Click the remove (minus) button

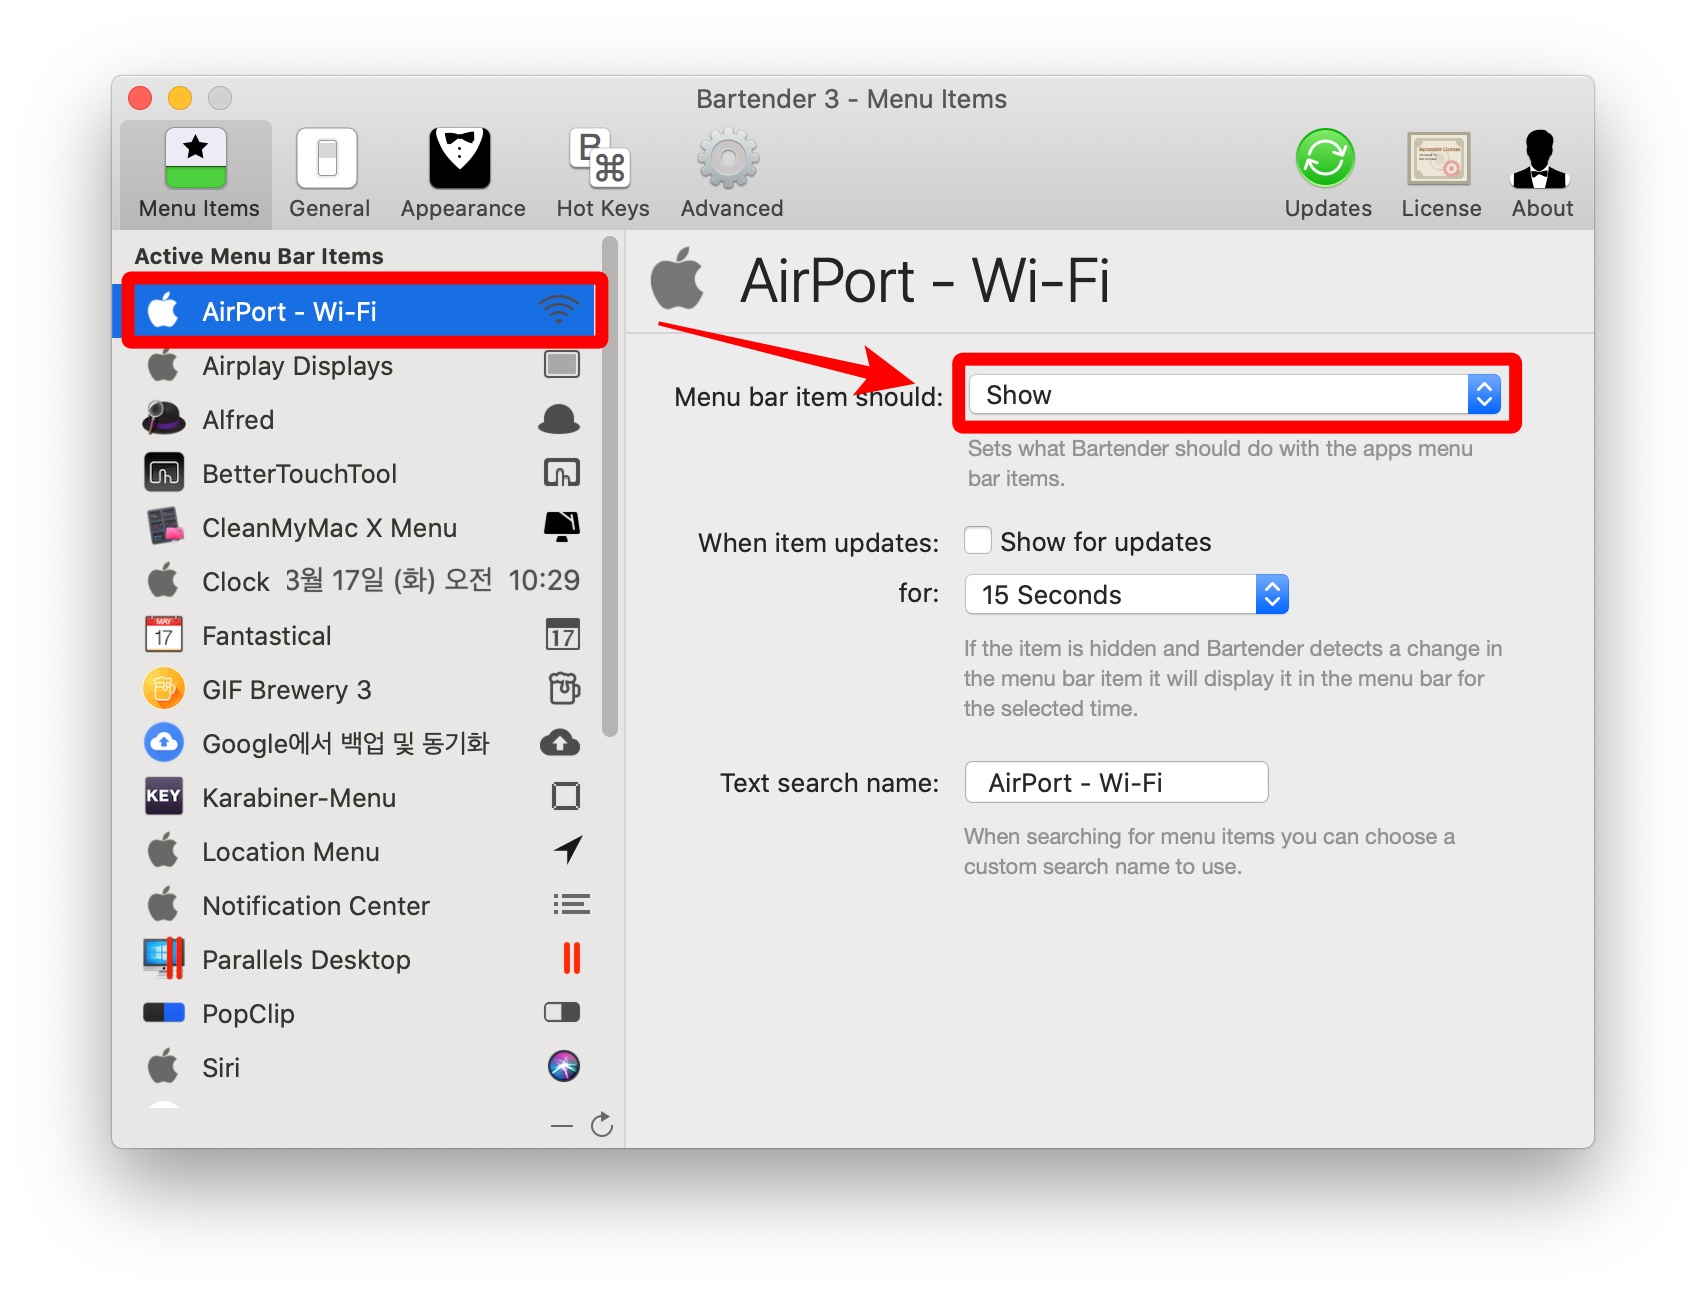point(562,1126)
